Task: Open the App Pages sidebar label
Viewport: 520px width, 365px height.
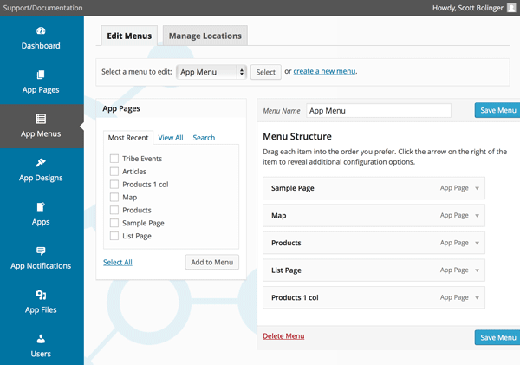Action: coord(41,90)
